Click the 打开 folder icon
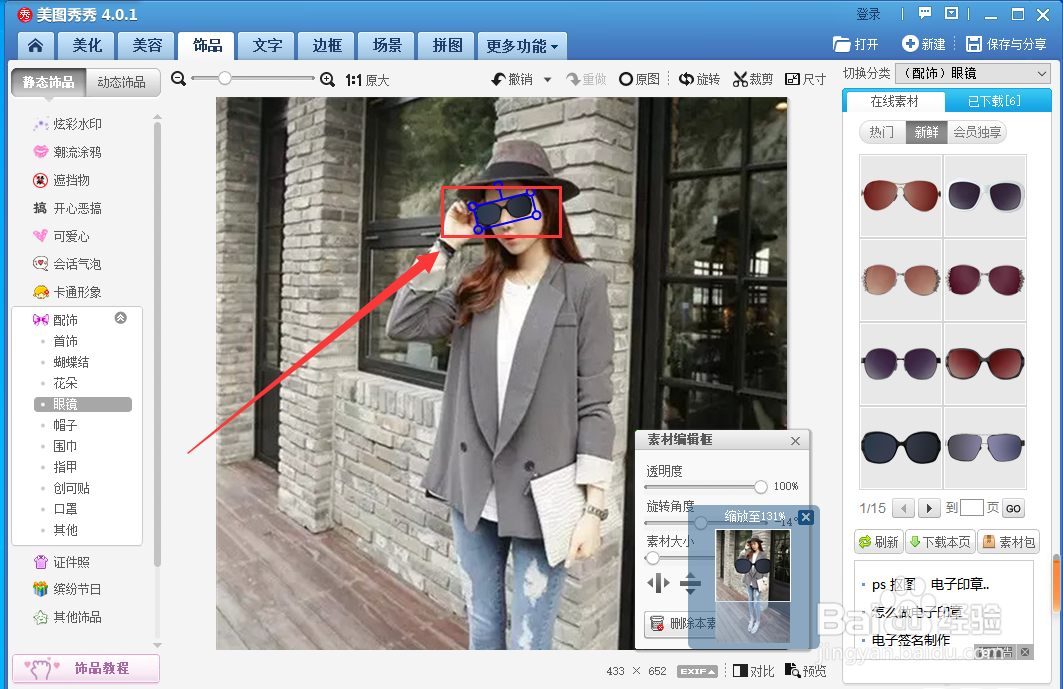The height and width of the screenshot is (689, 1063). [x=841, y=44]
